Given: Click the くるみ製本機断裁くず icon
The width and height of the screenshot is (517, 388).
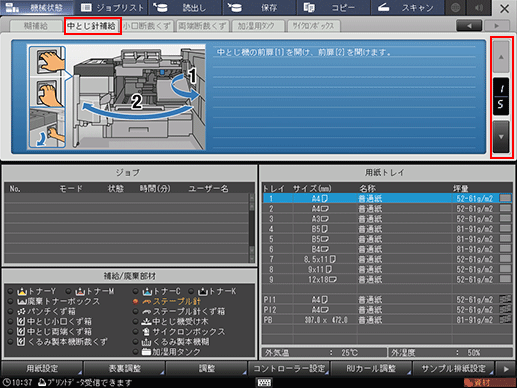Looking at the screenshot, I should (21, 342).
